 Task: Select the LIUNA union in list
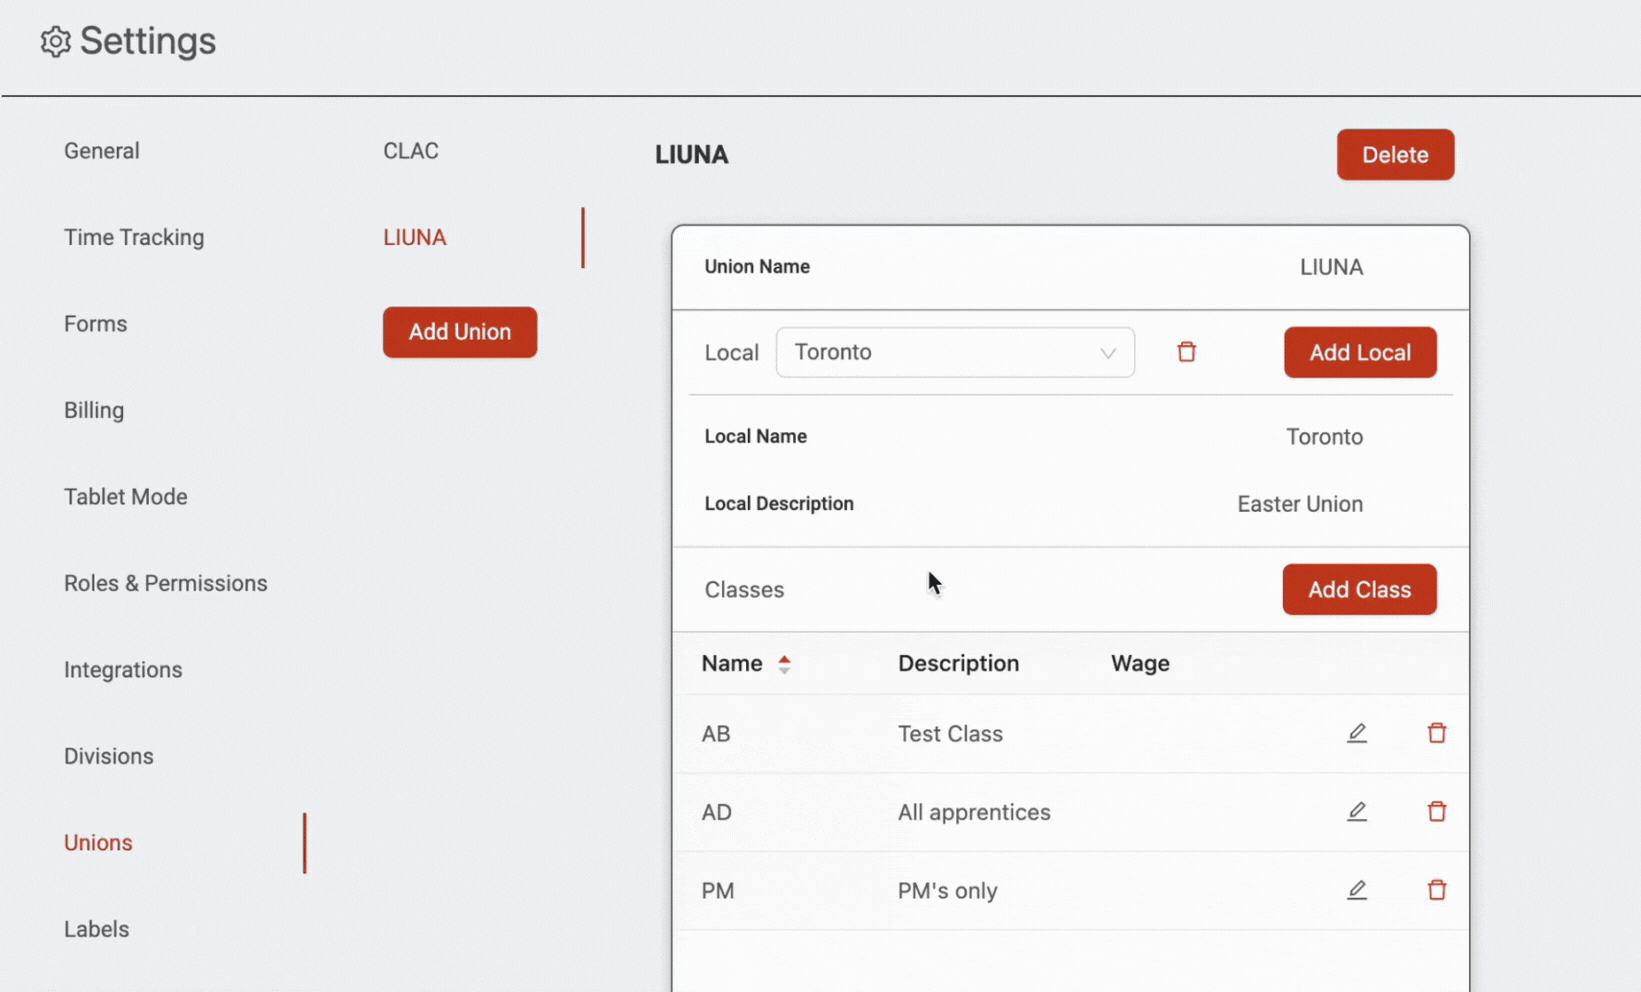[415, 237]
